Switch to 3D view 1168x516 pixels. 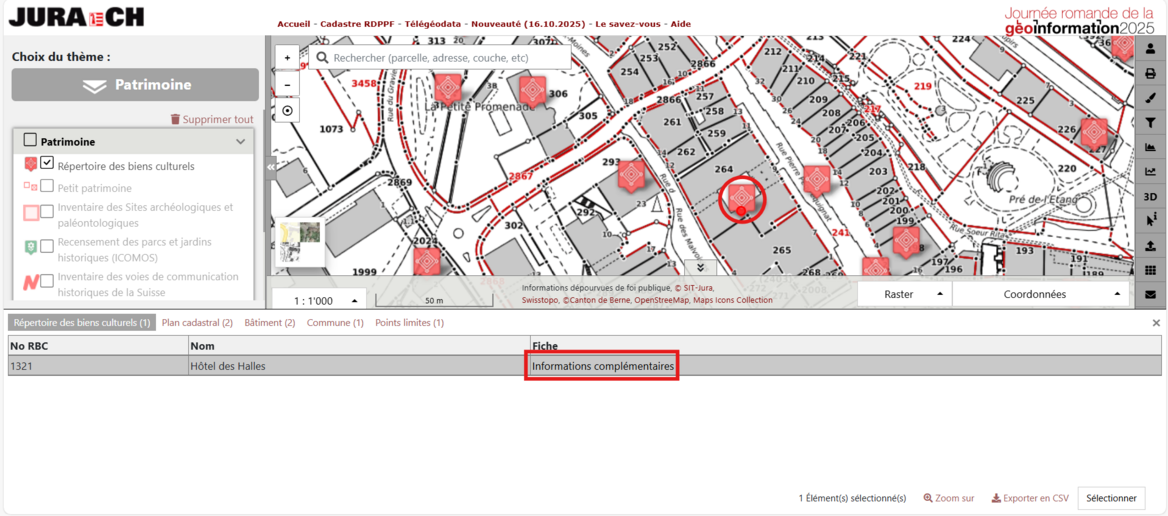pos(1150,197)
